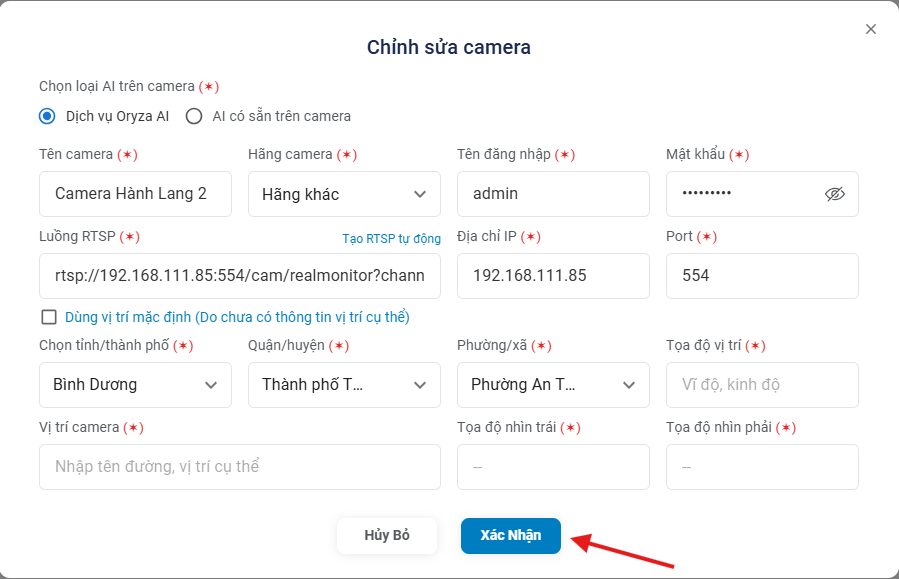Focus the Tên camera input field
This screenshot has height=579, width=899.
135,194
